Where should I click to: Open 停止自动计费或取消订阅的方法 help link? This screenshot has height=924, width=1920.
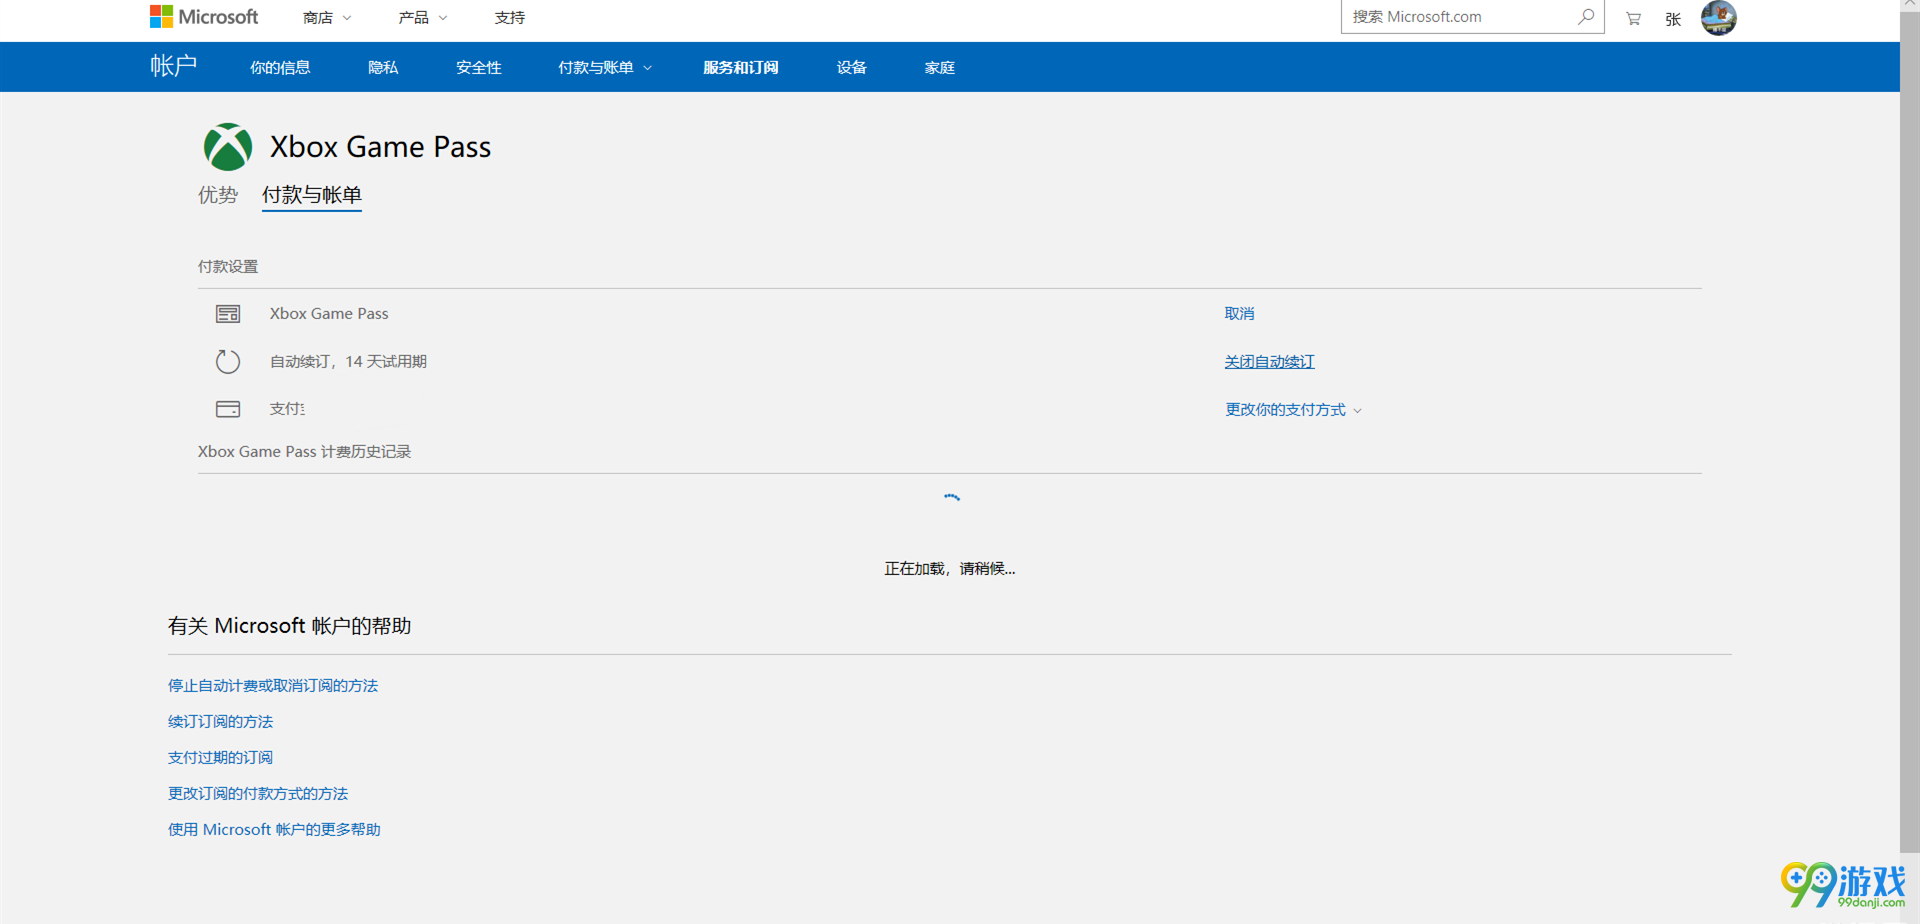click(273, 685)
